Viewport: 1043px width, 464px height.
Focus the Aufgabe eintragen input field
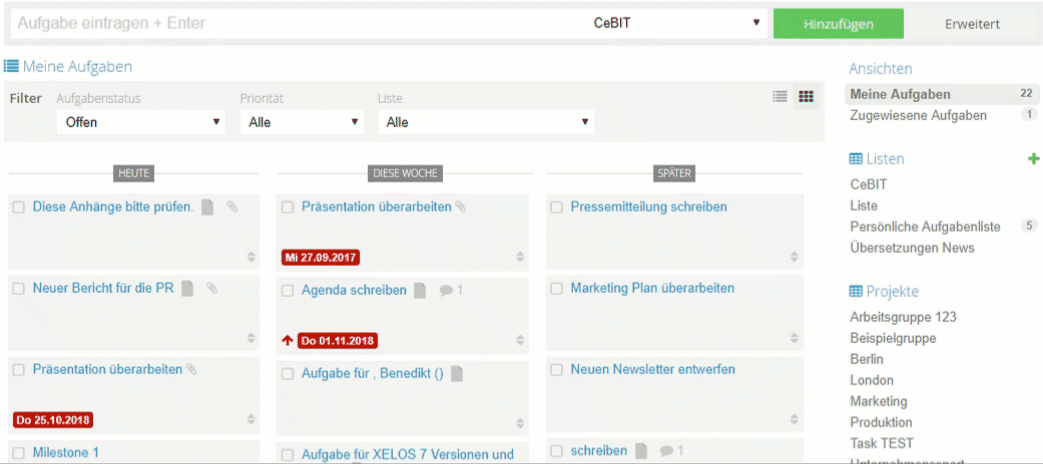click(x=290, y=23)
